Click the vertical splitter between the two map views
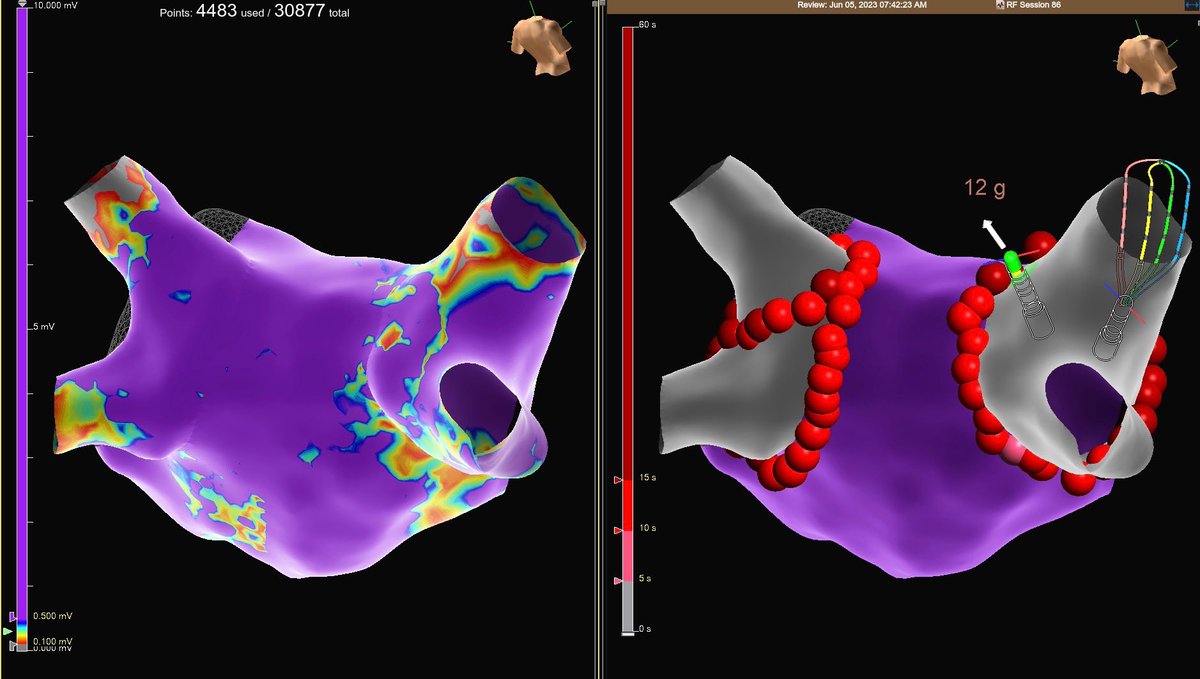Screen dimensions: 1200x679 [x=598, y=340]
